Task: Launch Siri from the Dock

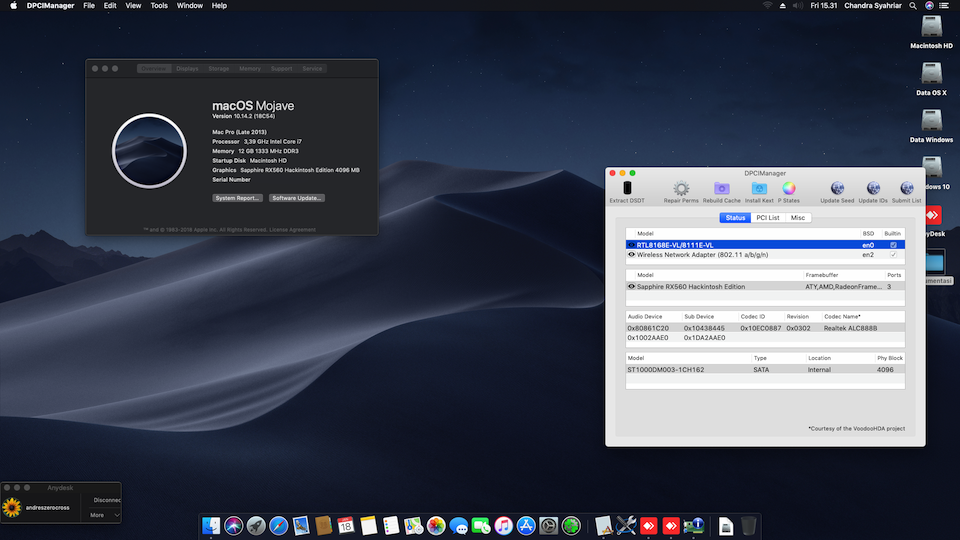Action: (233, 525)
